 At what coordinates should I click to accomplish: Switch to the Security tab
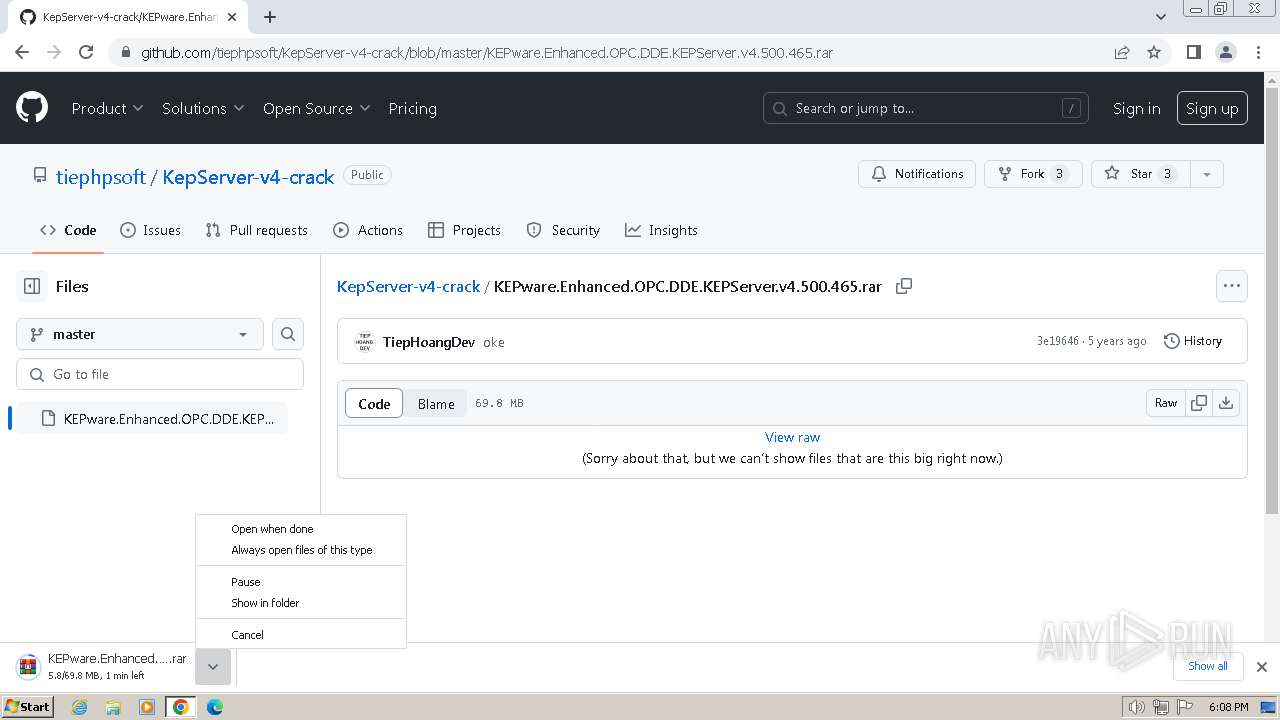(x=563, y=230)
